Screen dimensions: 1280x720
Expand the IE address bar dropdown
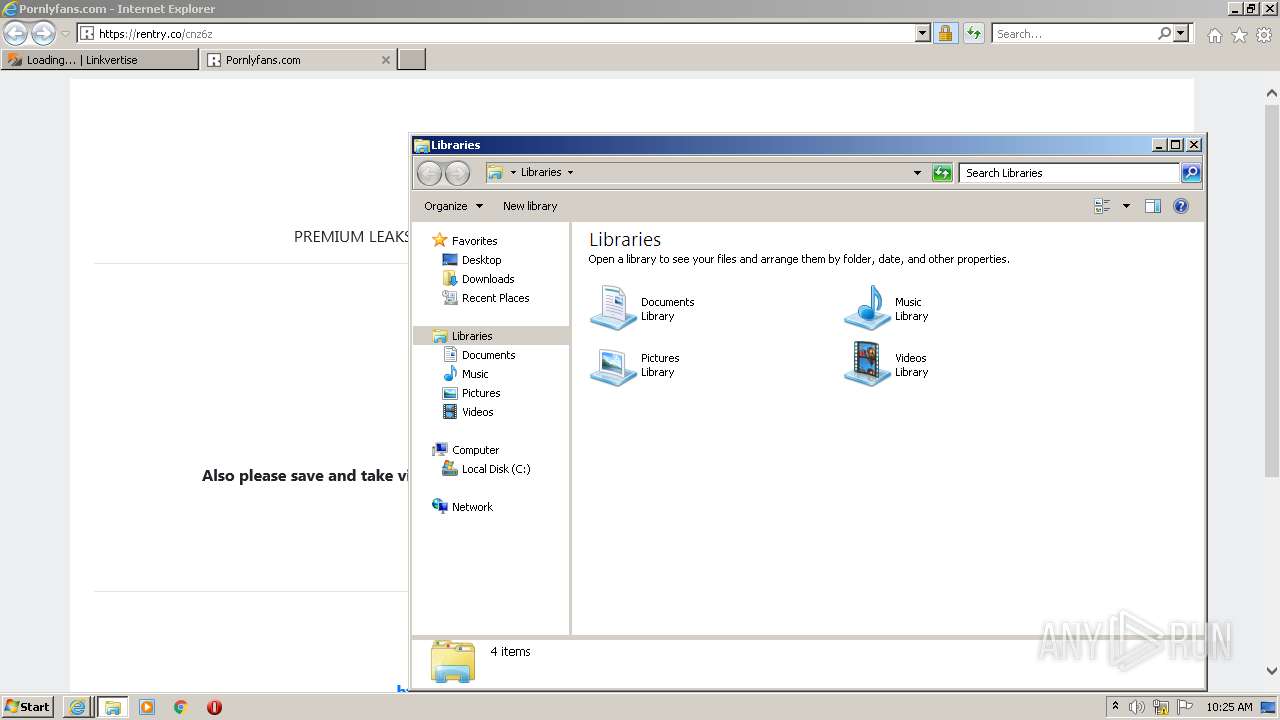[923, 33]
